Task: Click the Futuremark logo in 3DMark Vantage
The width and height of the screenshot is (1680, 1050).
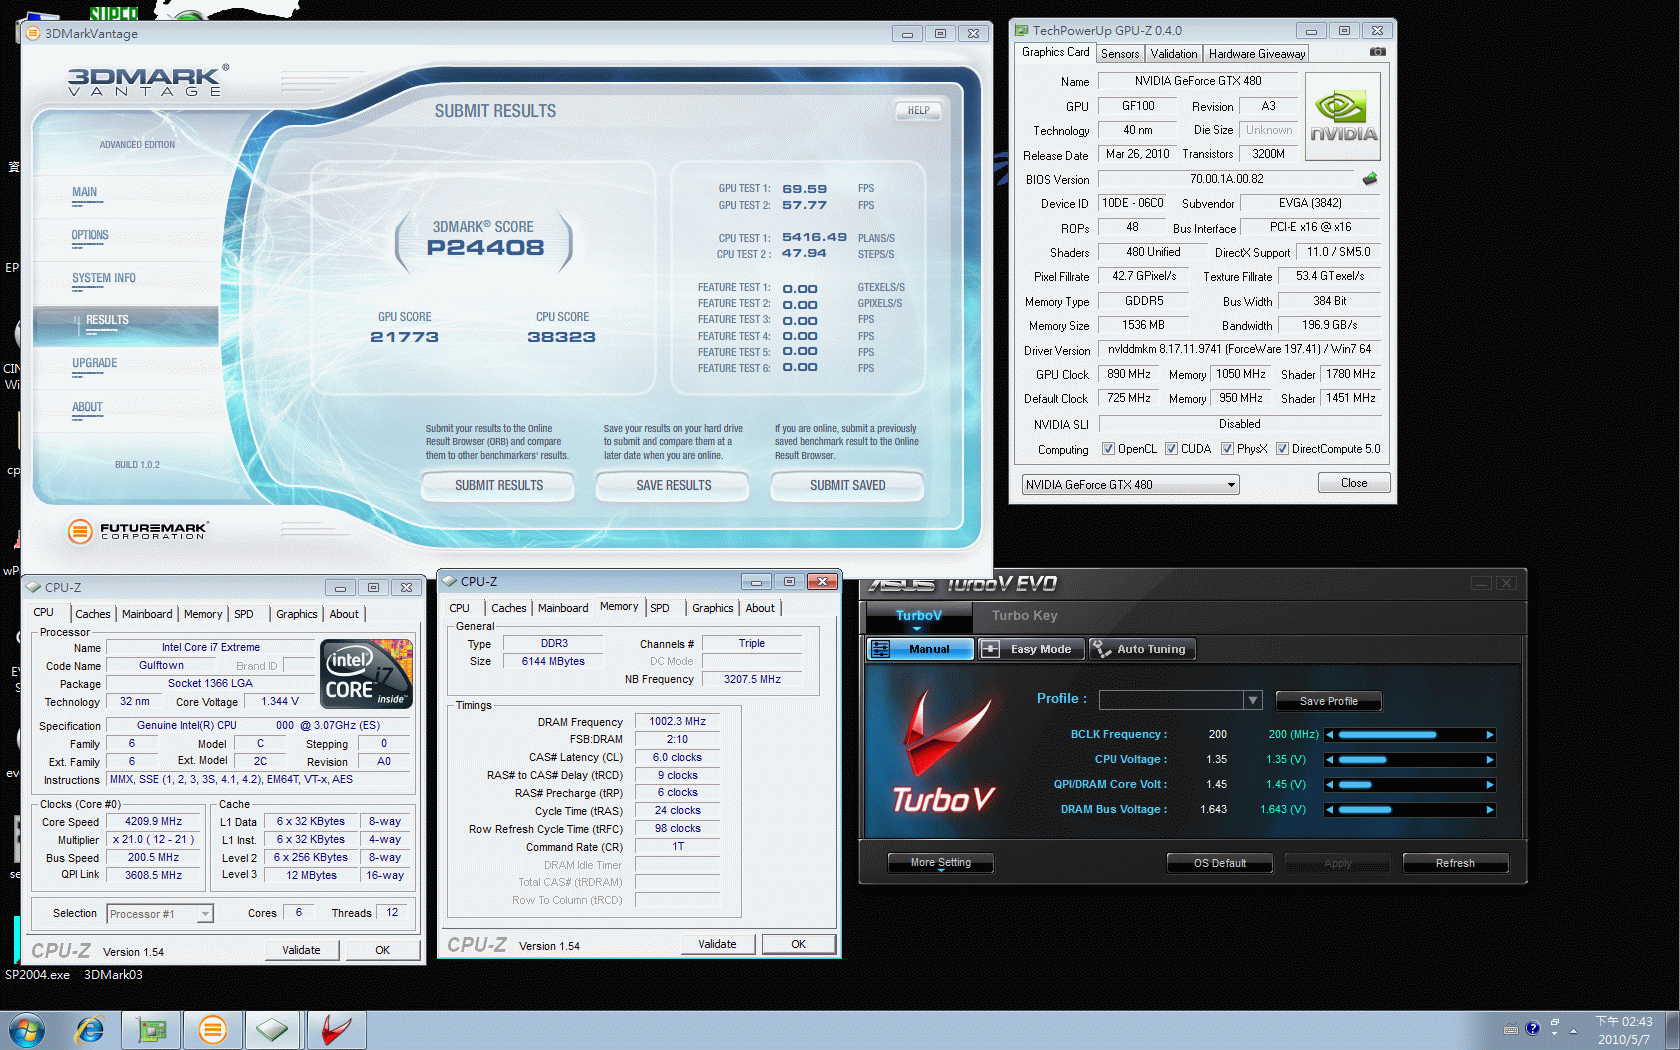Action: [137, 531]
